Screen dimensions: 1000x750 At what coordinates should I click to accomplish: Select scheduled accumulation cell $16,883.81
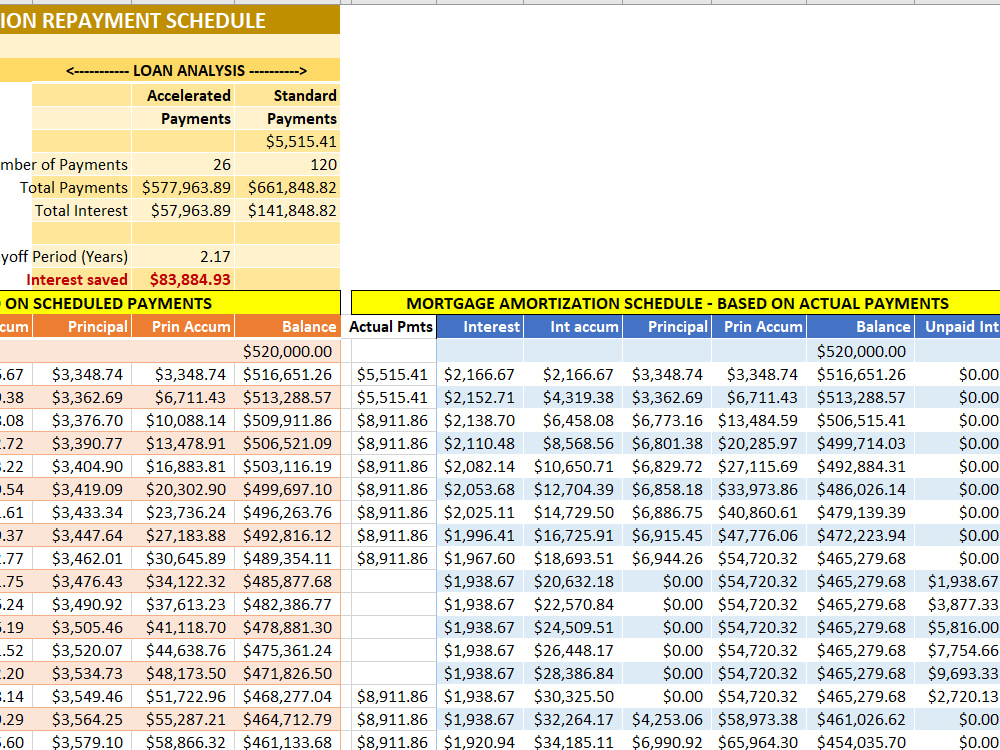click(x=184, y=466)
